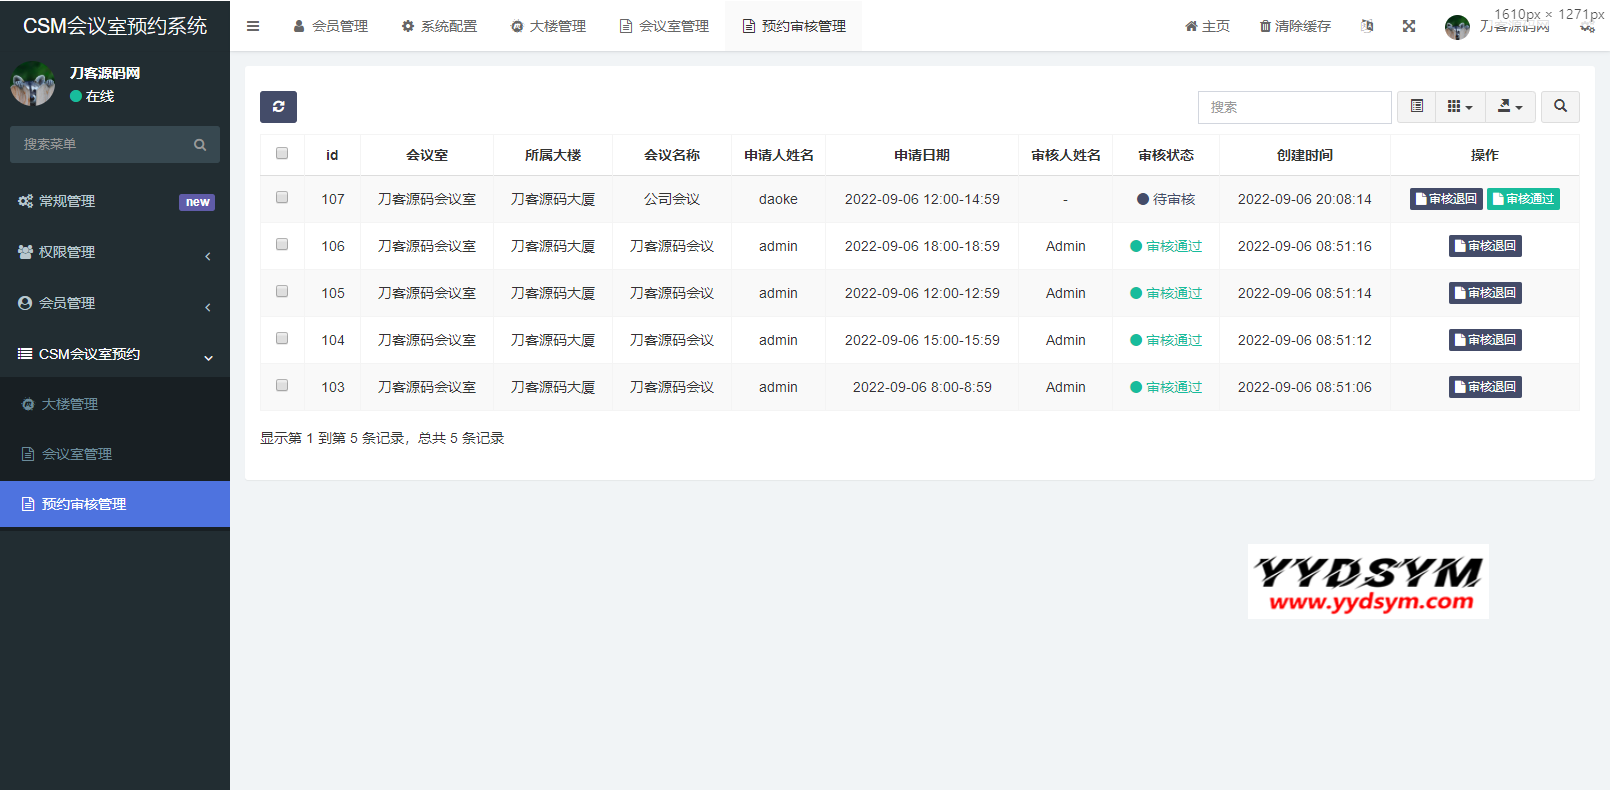Expand the 权限管理 sidebar menu

(x=115, y=252)
